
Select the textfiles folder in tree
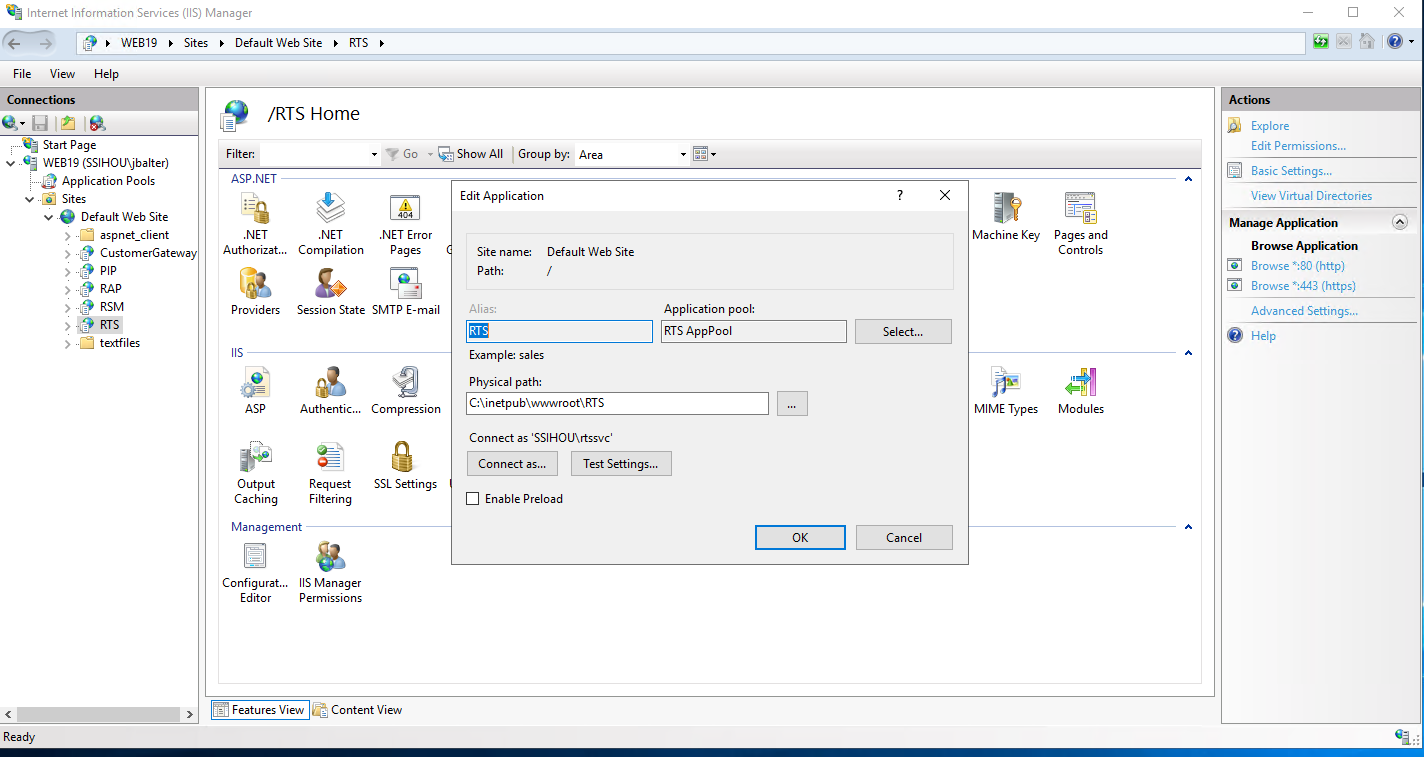[x=120, y=343]
